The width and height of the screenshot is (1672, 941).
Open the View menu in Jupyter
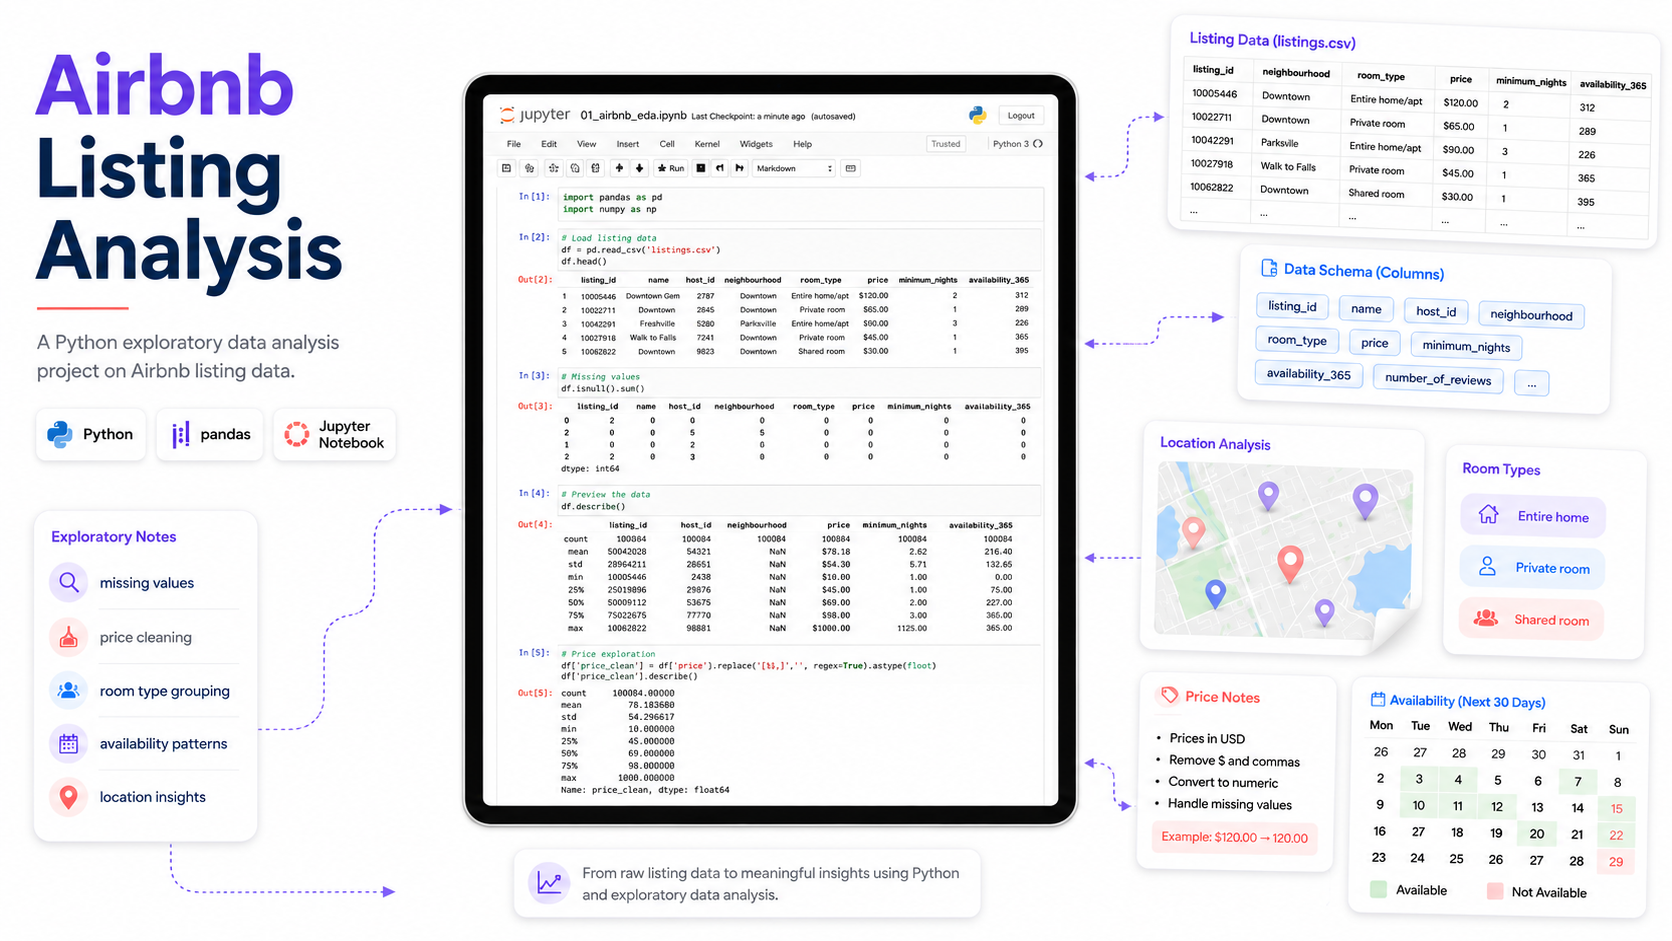[586, 144]
